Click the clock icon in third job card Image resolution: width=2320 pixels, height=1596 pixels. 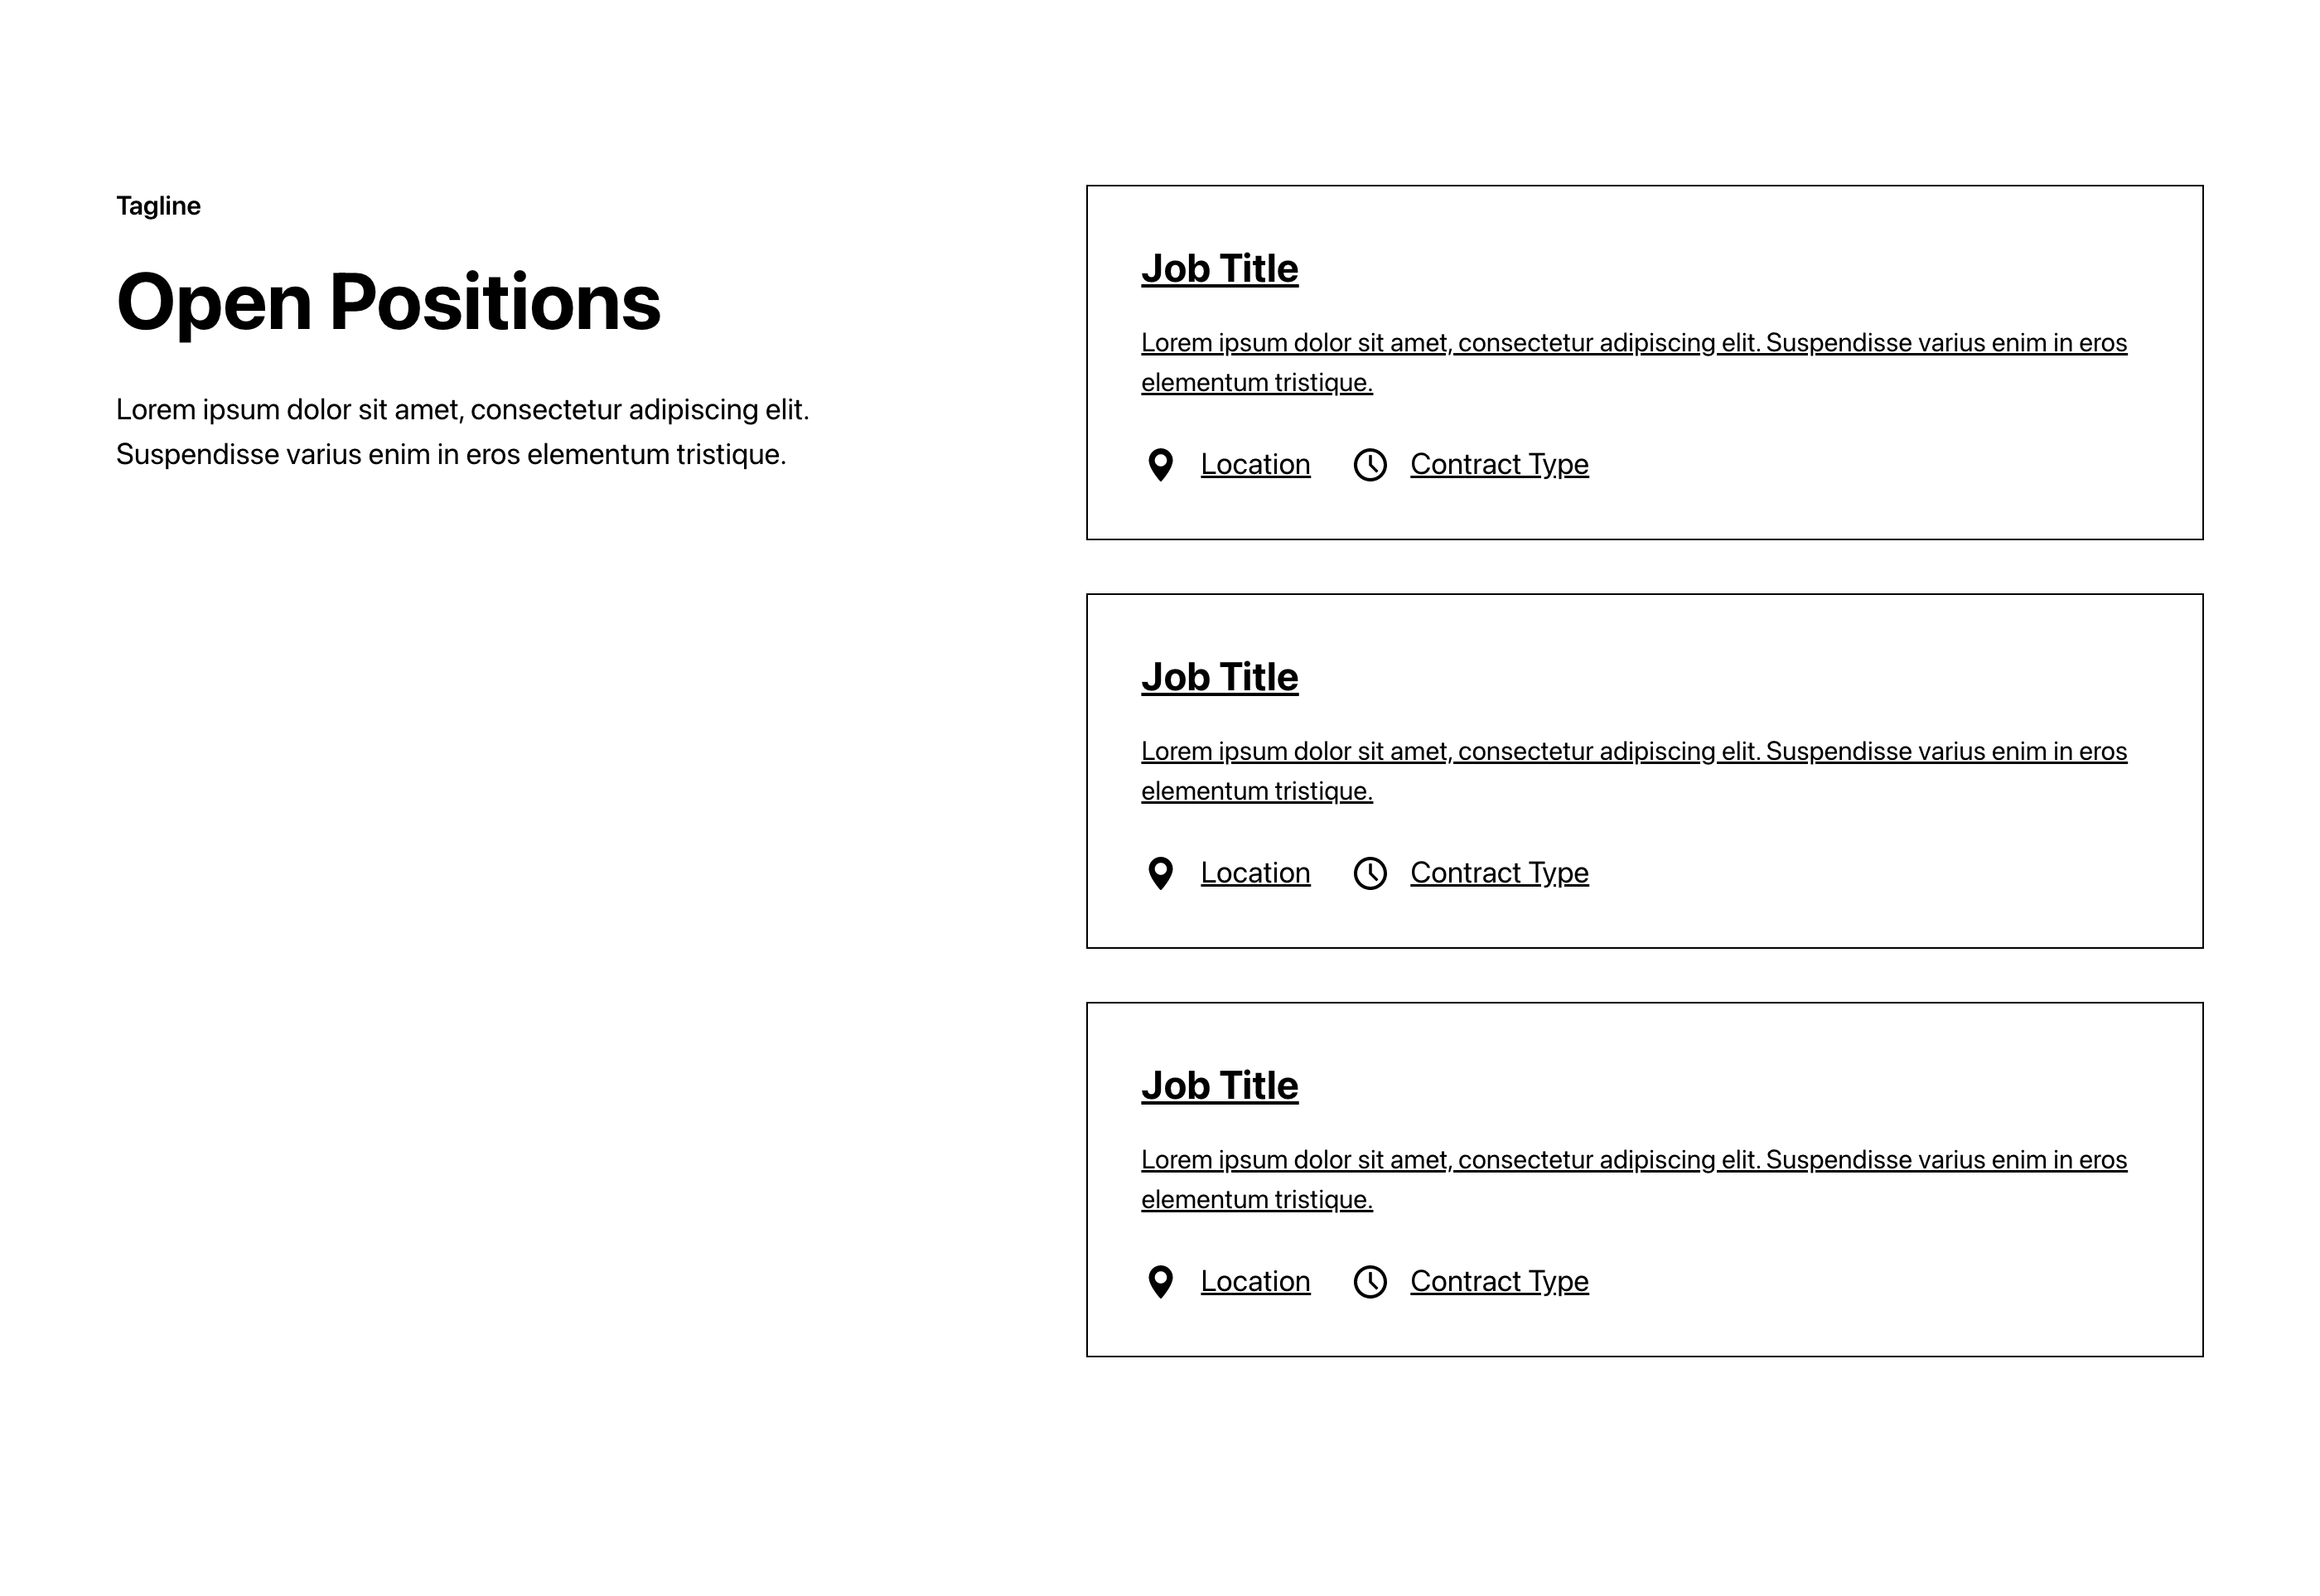(1370, 1282)
